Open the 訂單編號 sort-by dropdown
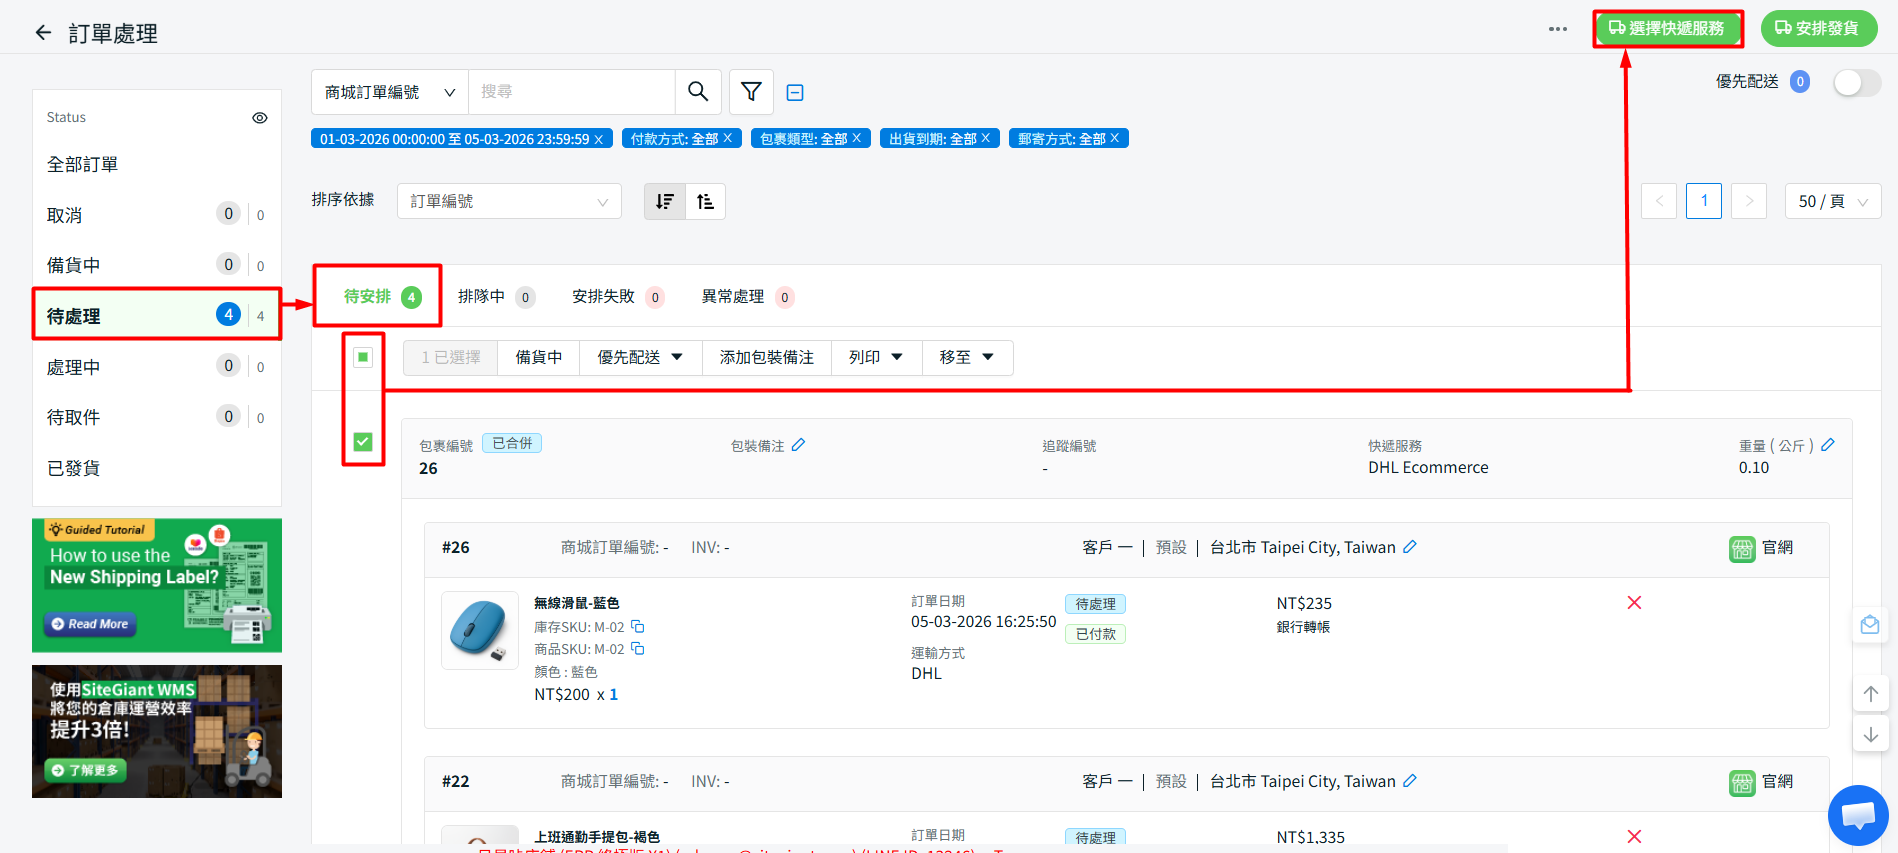 509,202
